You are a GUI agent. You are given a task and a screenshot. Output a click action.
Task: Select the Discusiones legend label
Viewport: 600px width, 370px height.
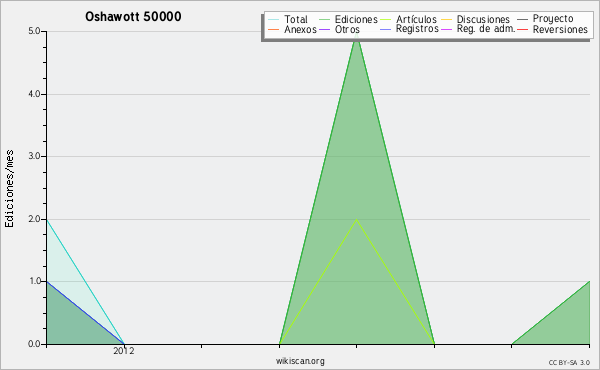tap(483, 19)
